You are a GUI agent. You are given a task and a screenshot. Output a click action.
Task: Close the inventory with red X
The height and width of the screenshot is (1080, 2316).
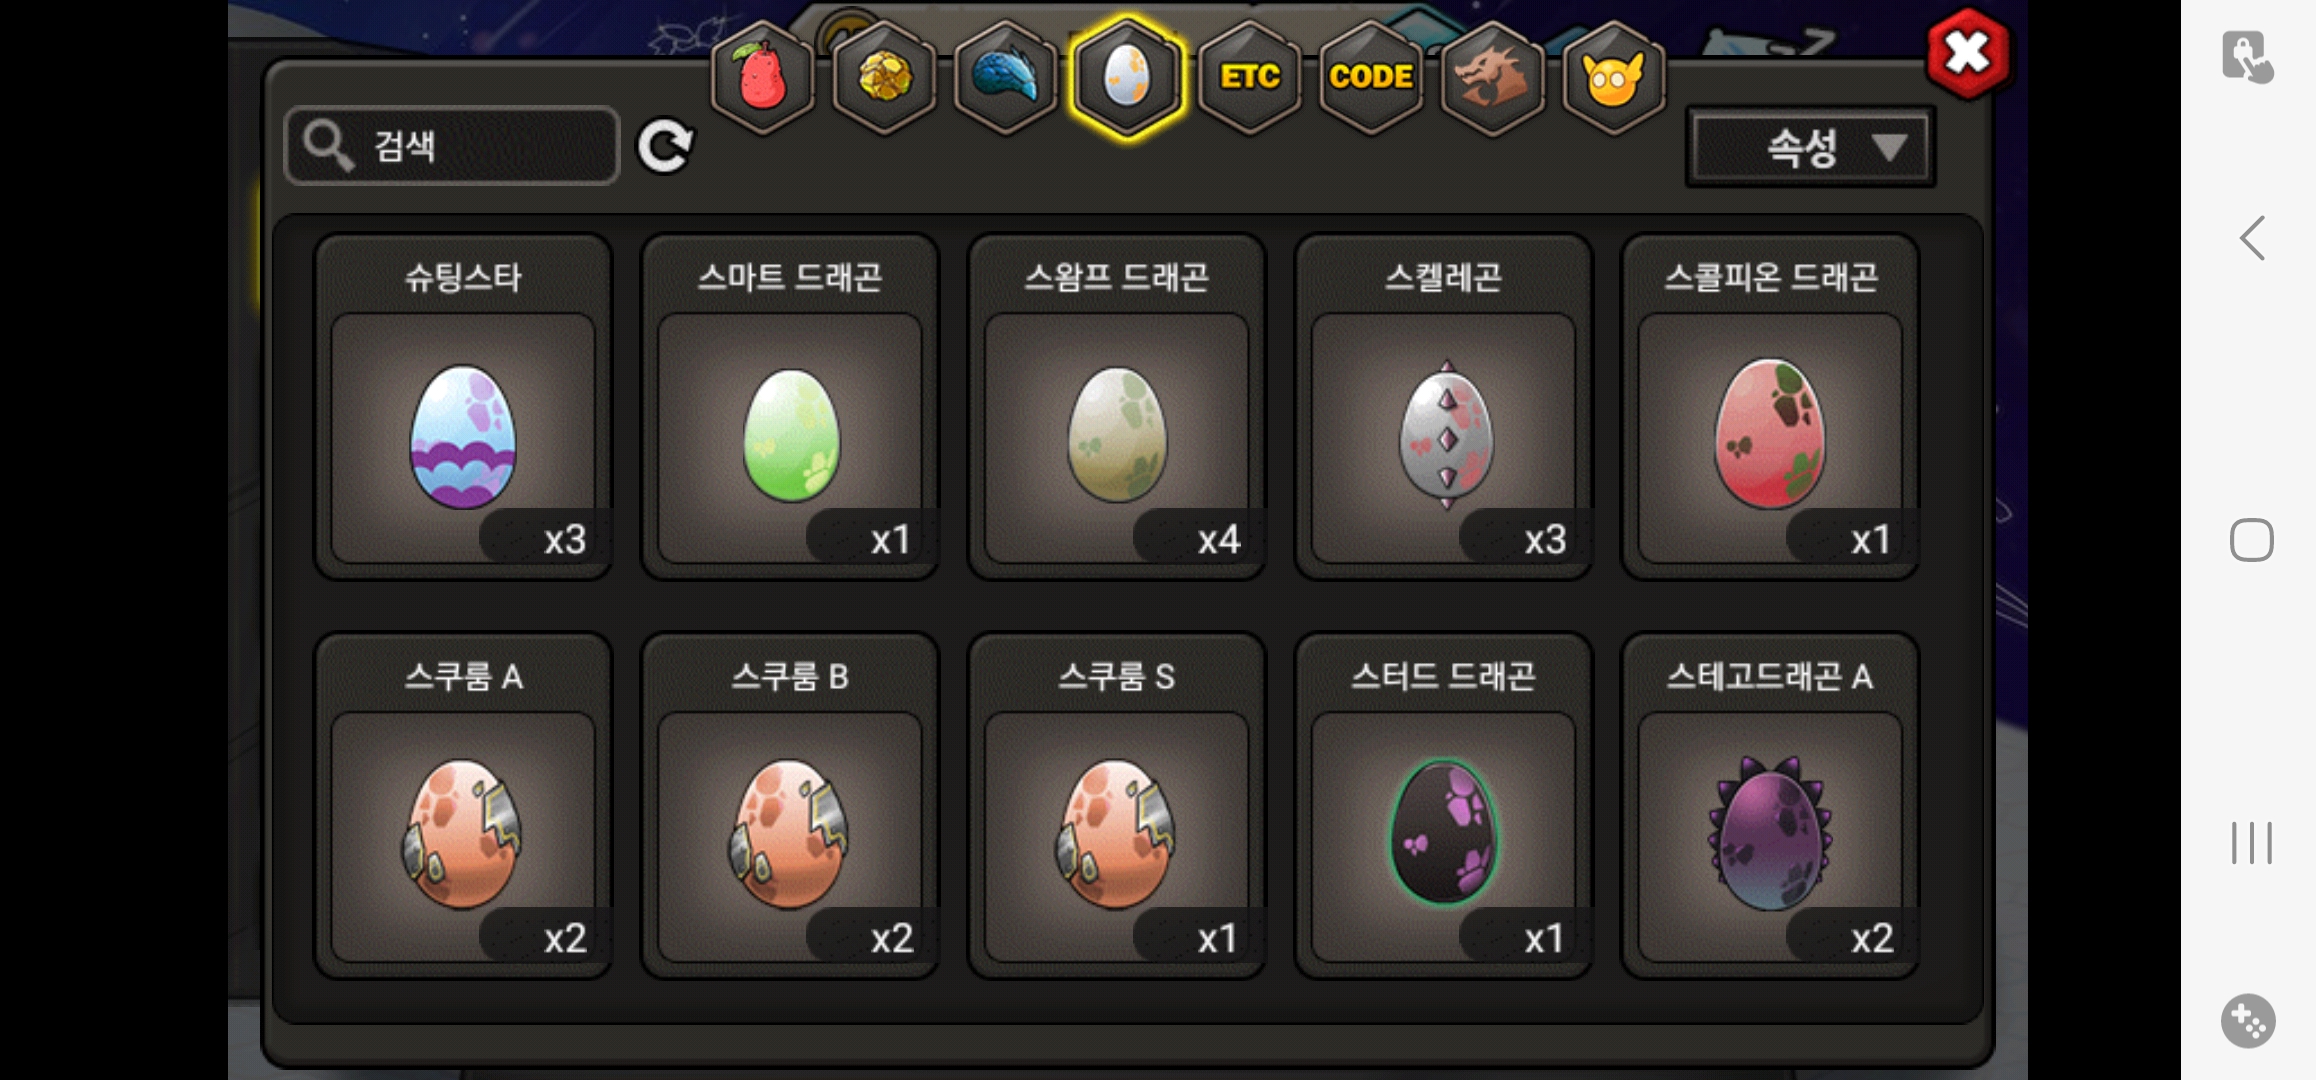coord(1967,54)
